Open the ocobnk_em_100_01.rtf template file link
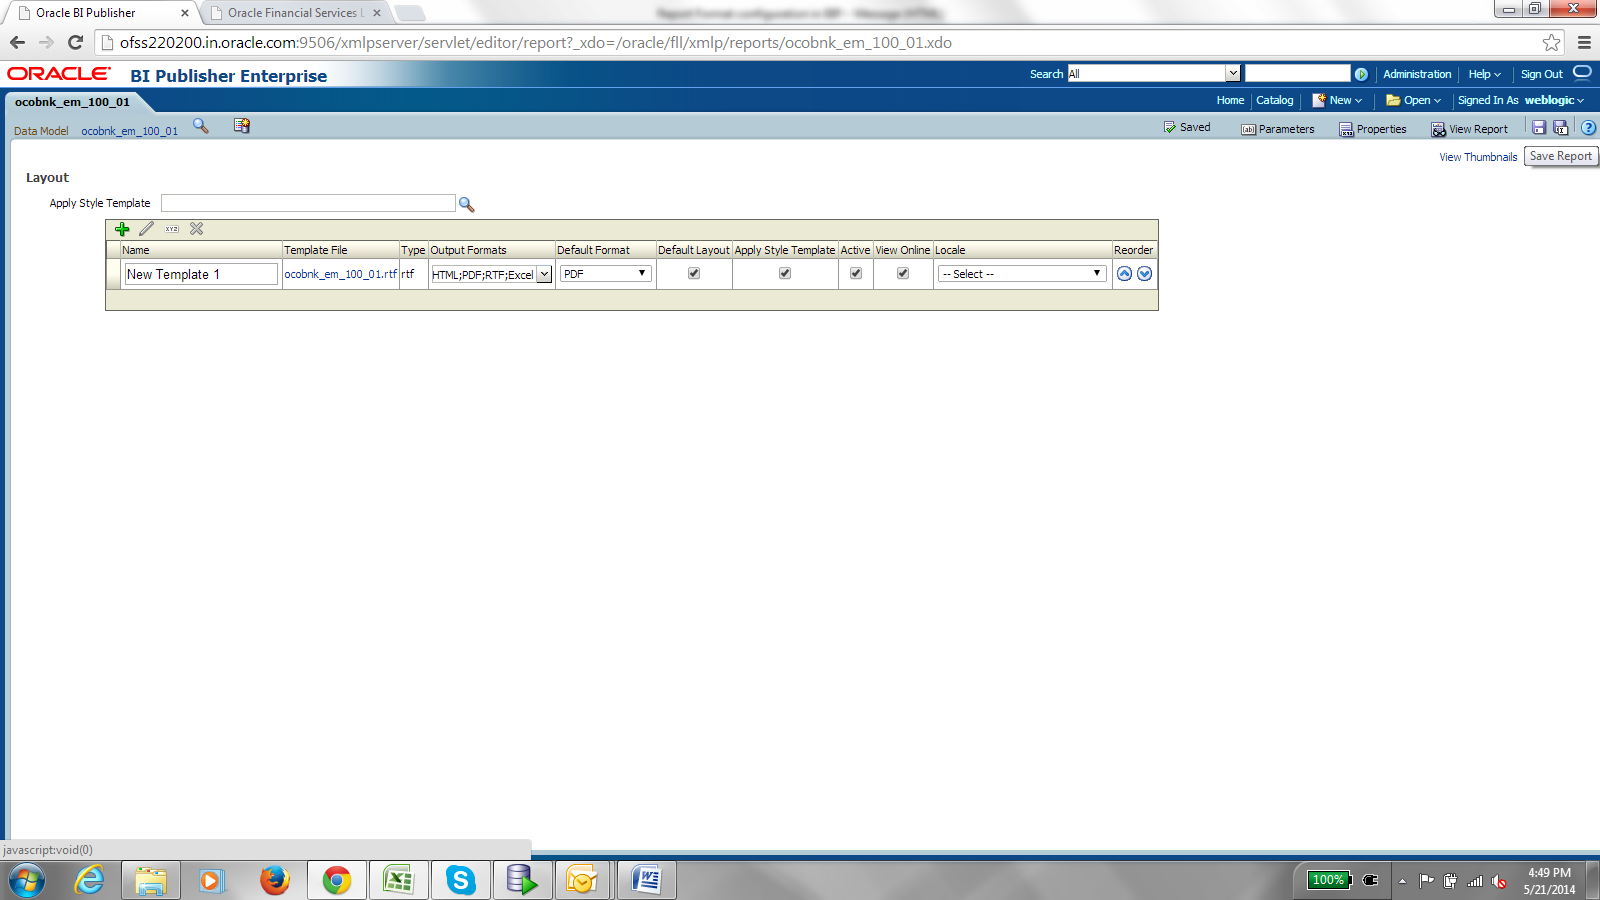The image size is (1600, 900). pyautogui.click(x=340, y=274)
